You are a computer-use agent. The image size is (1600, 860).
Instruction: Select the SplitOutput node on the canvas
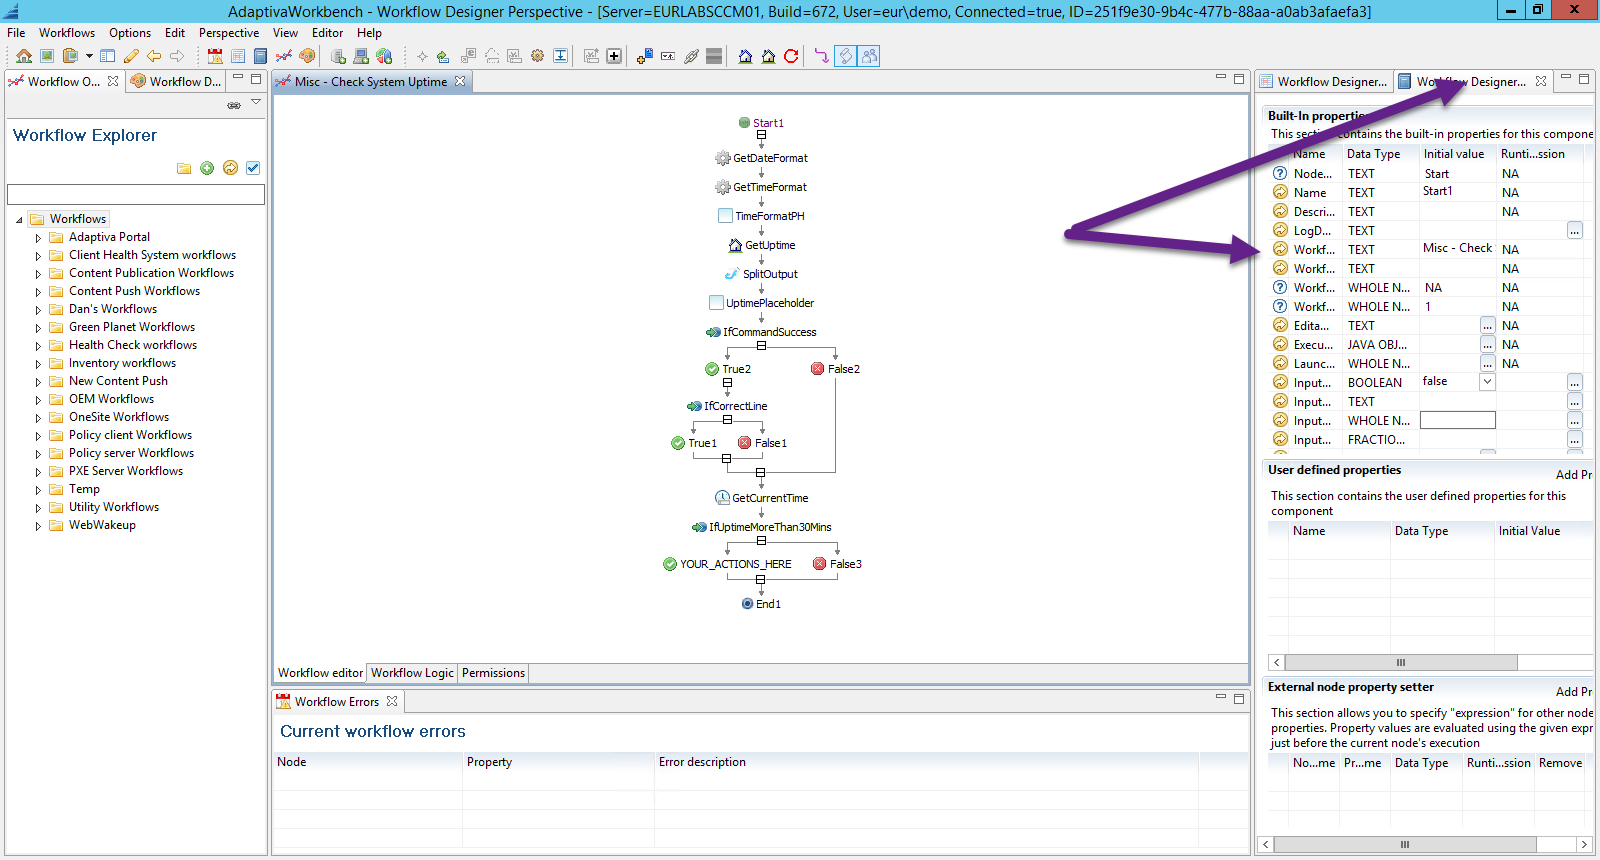pyautogui.click(x=762, y=274)
